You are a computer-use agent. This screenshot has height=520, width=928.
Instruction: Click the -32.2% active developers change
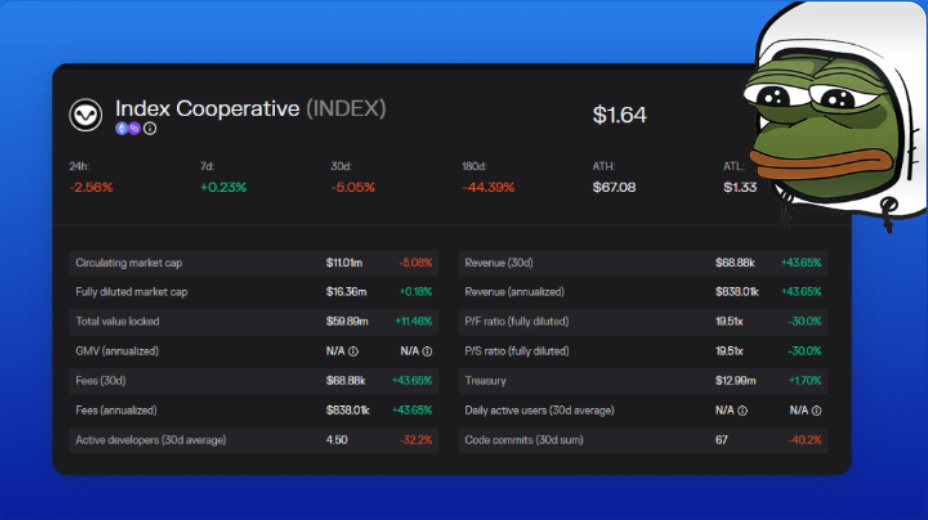click(x=415, y=440)
